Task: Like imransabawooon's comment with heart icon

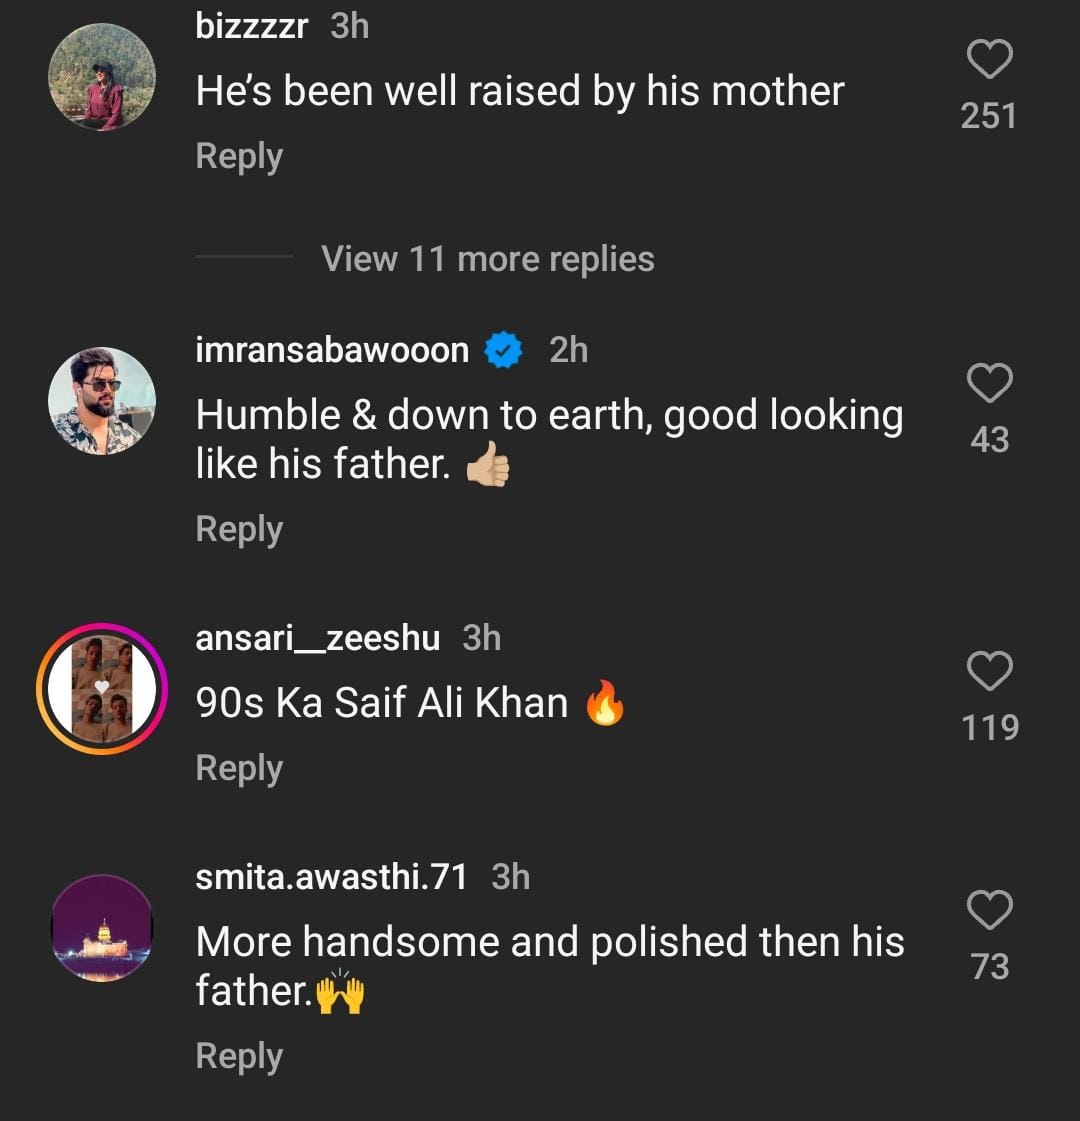Action: [x=989, y=384]
